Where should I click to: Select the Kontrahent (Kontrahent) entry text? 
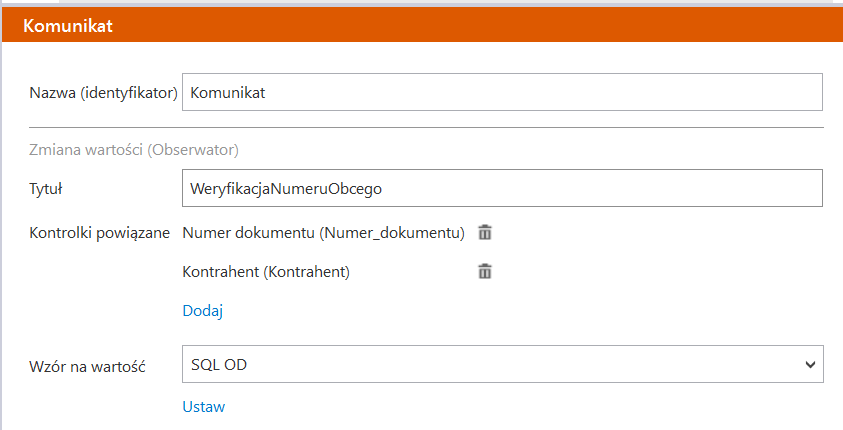266,271
